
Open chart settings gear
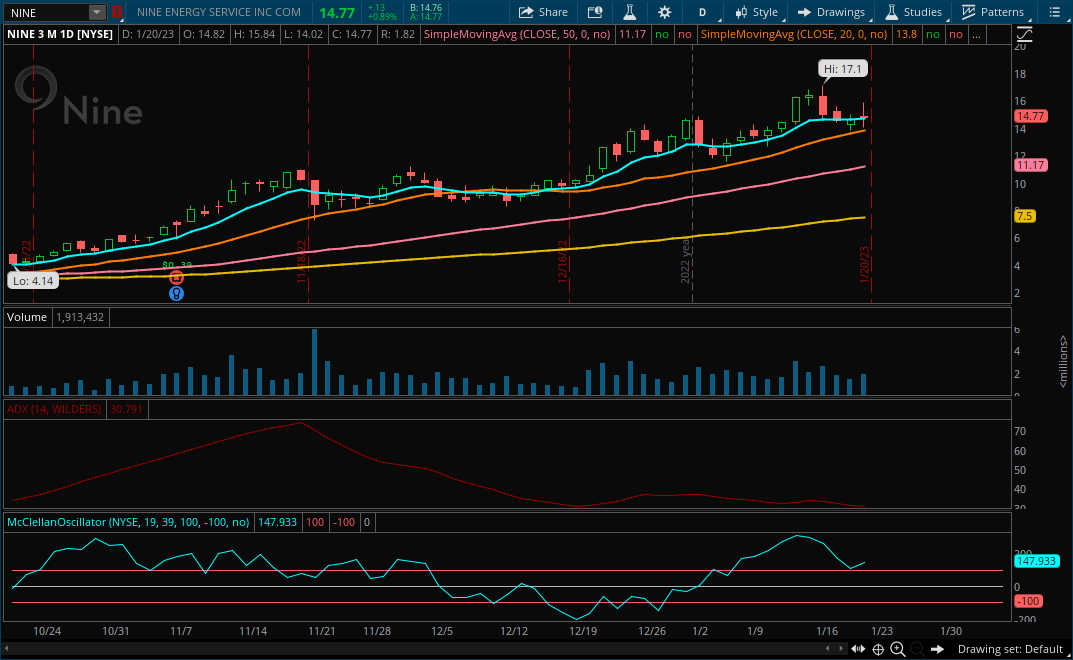pyautogui.click(x=664, y=12)
